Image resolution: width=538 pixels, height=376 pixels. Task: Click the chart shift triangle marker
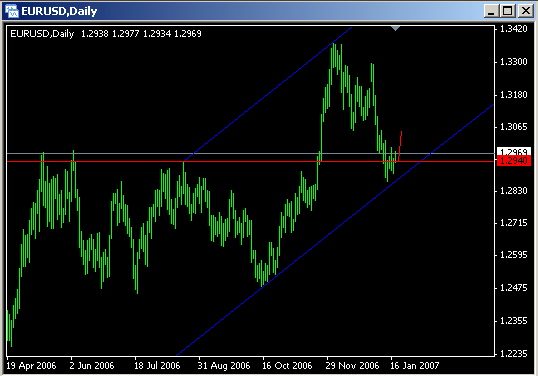tap(396, 28)
